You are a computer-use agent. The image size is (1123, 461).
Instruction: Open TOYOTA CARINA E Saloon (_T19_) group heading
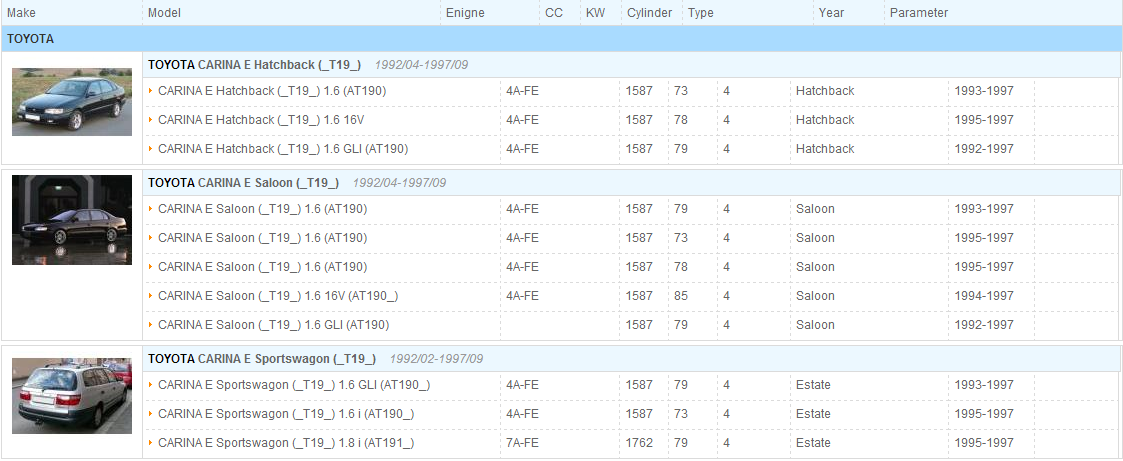coord(244,183)
